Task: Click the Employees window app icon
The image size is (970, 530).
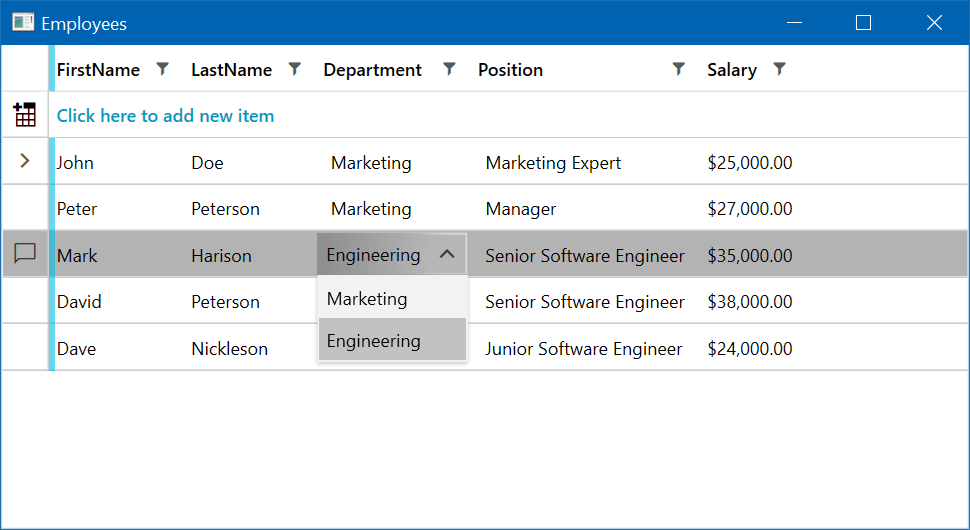Action: [24, 22]
